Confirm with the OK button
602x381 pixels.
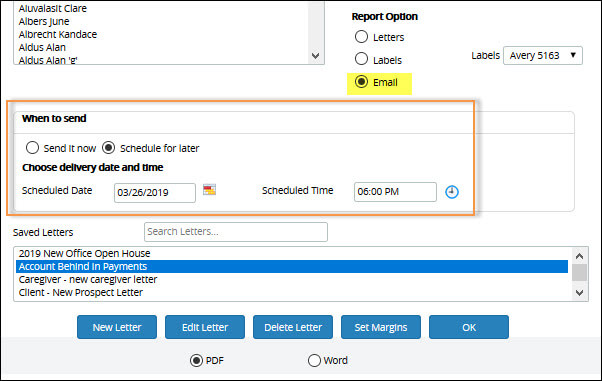[x=469, y=327]
